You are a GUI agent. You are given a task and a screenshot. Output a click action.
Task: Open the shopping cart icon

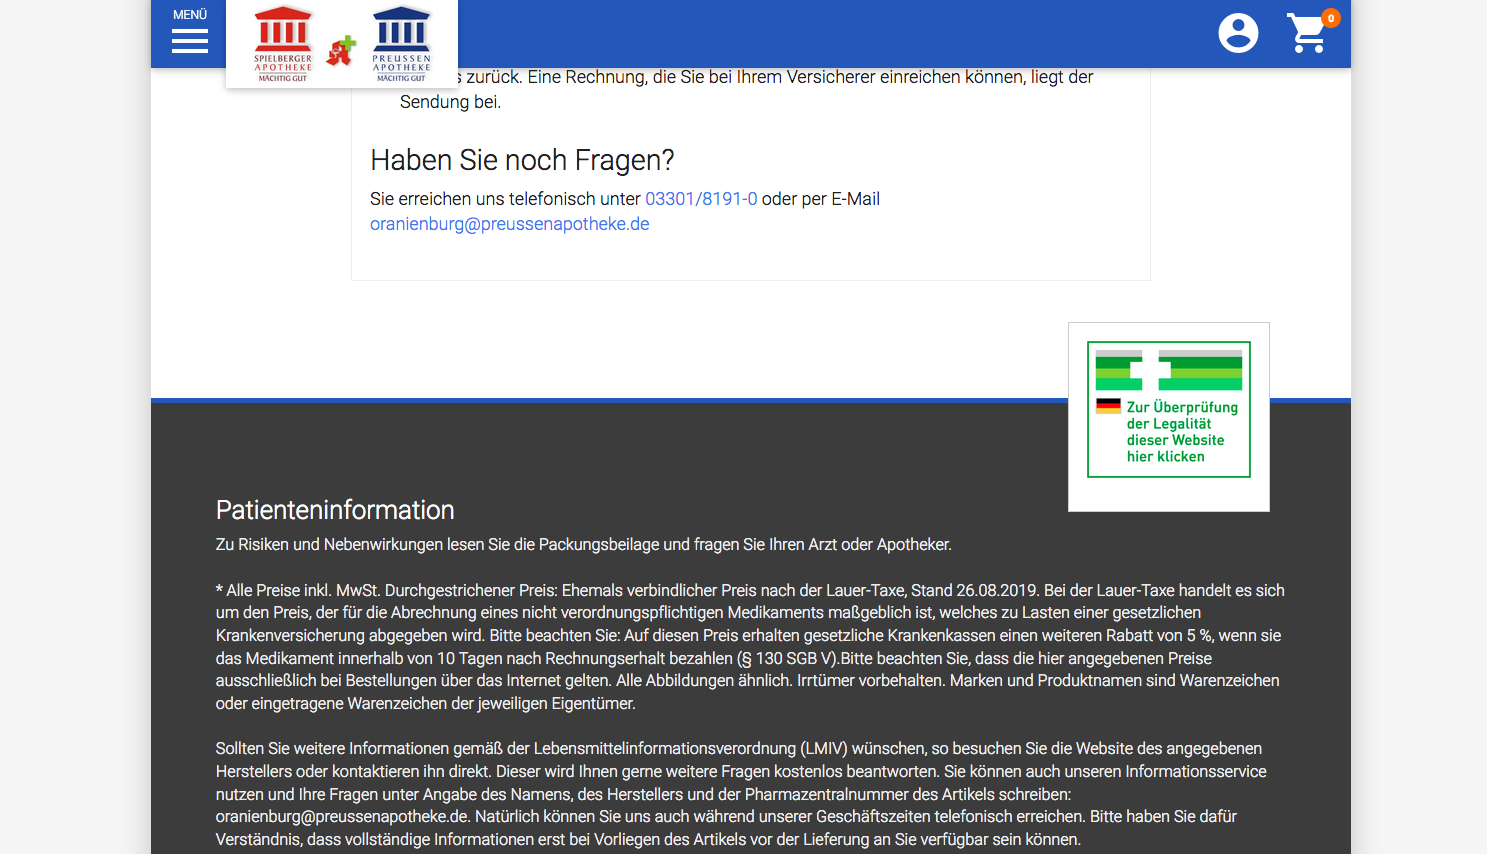point(1306,34)
